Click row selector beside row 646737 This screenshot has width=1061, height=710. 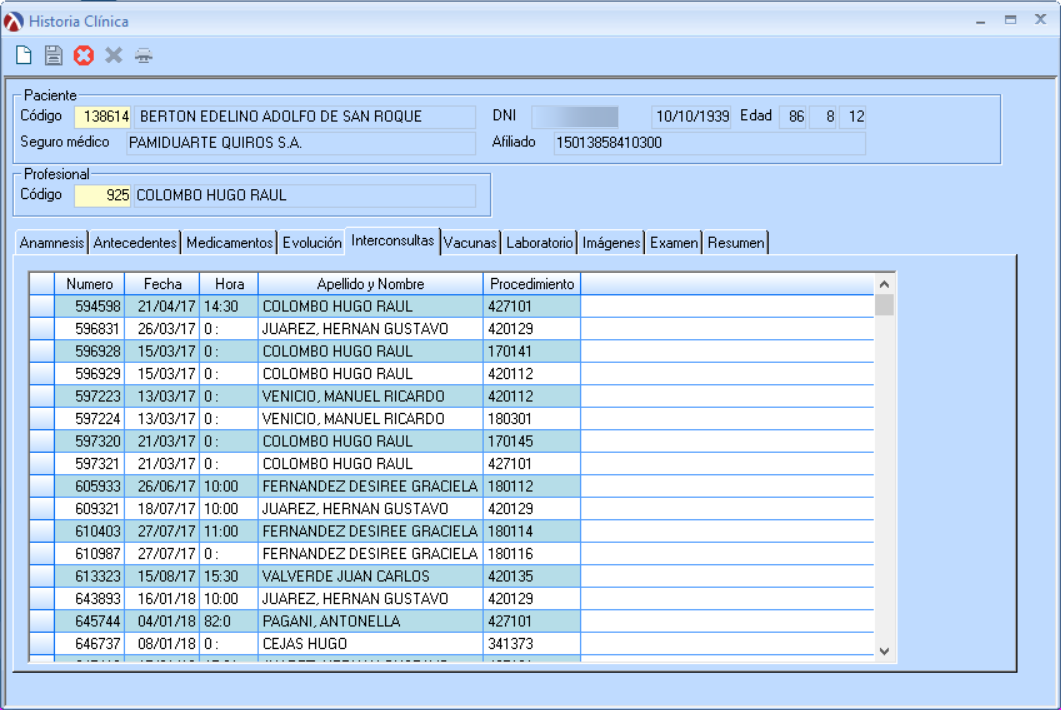42,644
